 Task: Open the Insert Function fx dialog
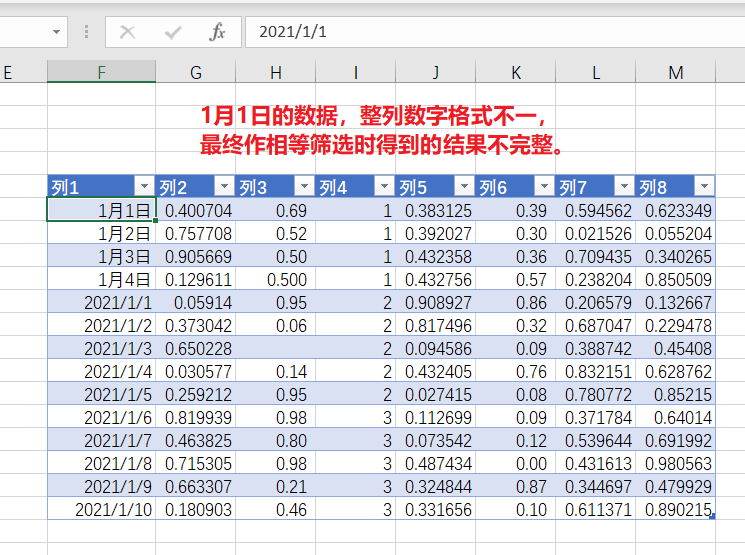pos(217,32)
